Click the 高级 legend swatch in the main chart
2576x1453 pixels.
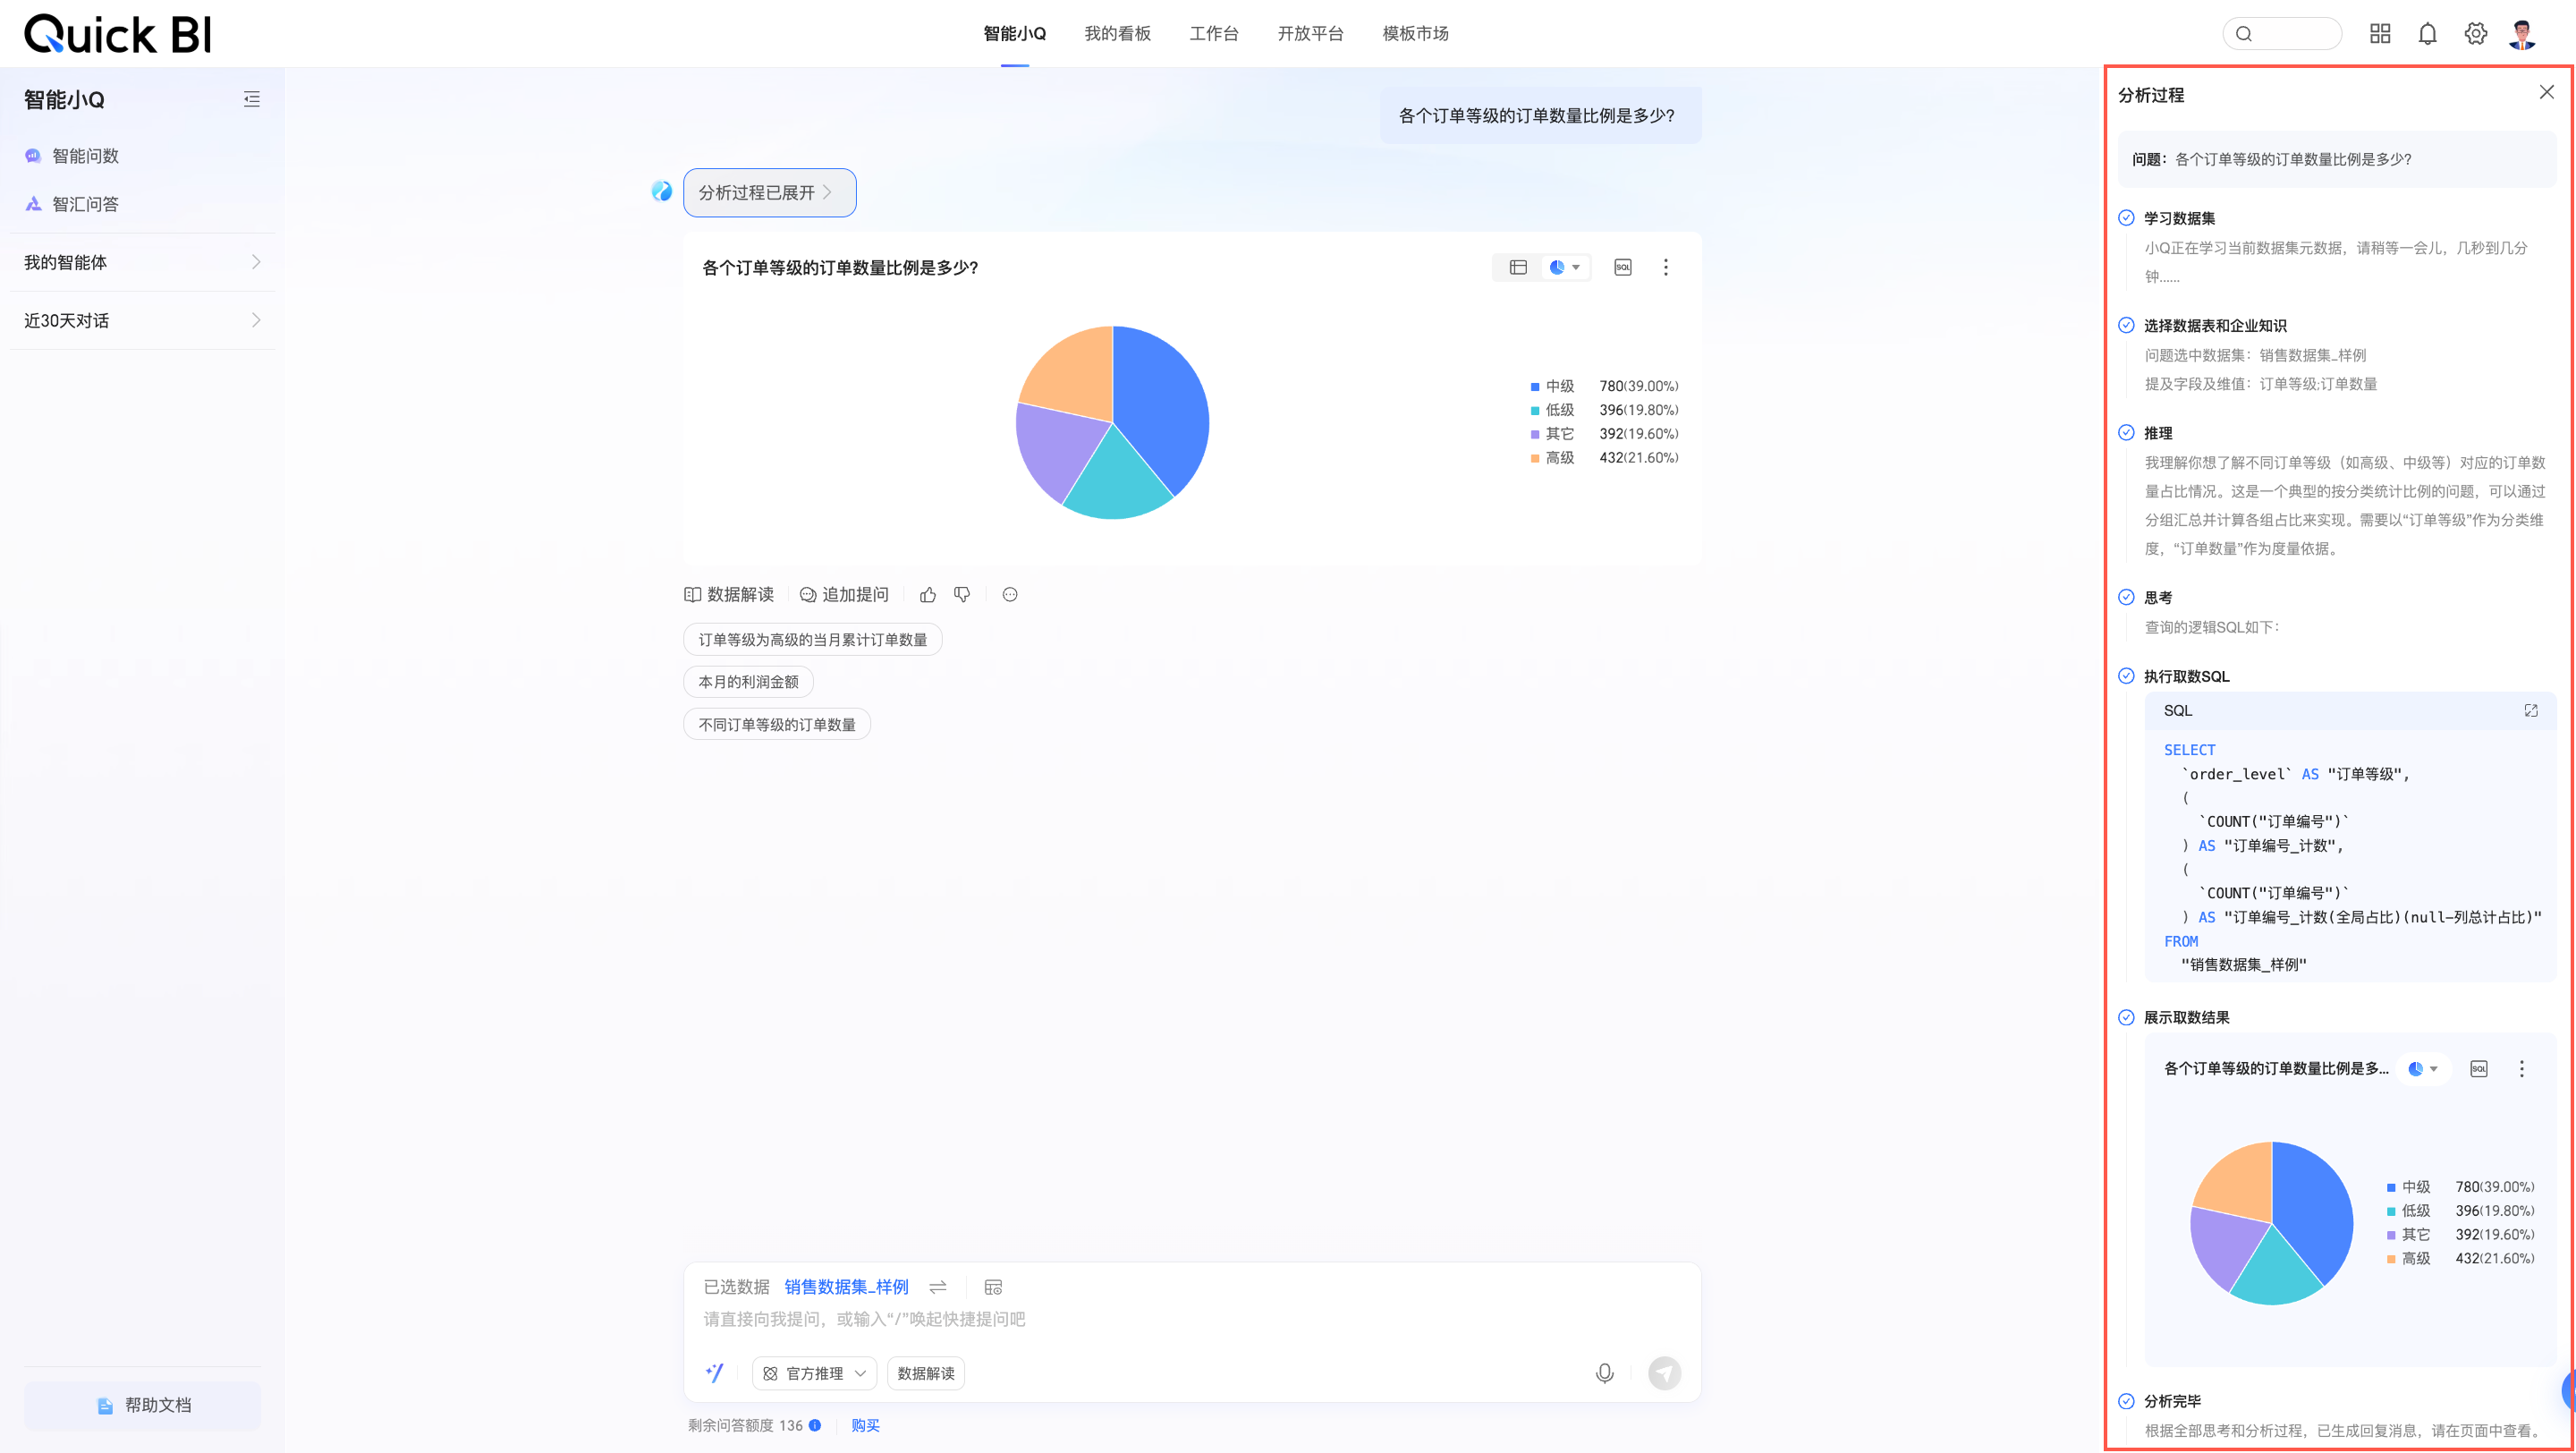coord(1535,458)
